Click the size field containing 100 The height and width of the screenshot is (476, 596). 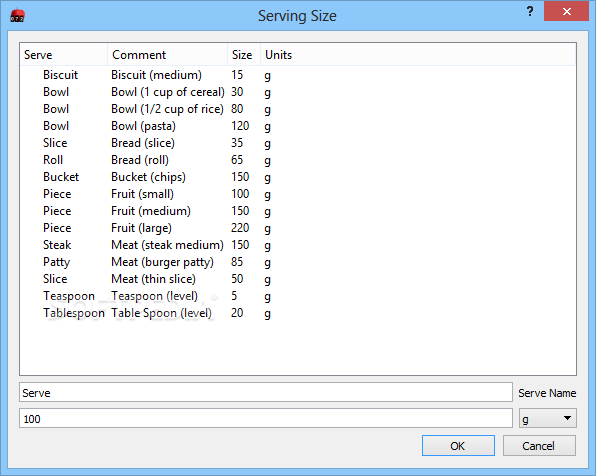266,418
